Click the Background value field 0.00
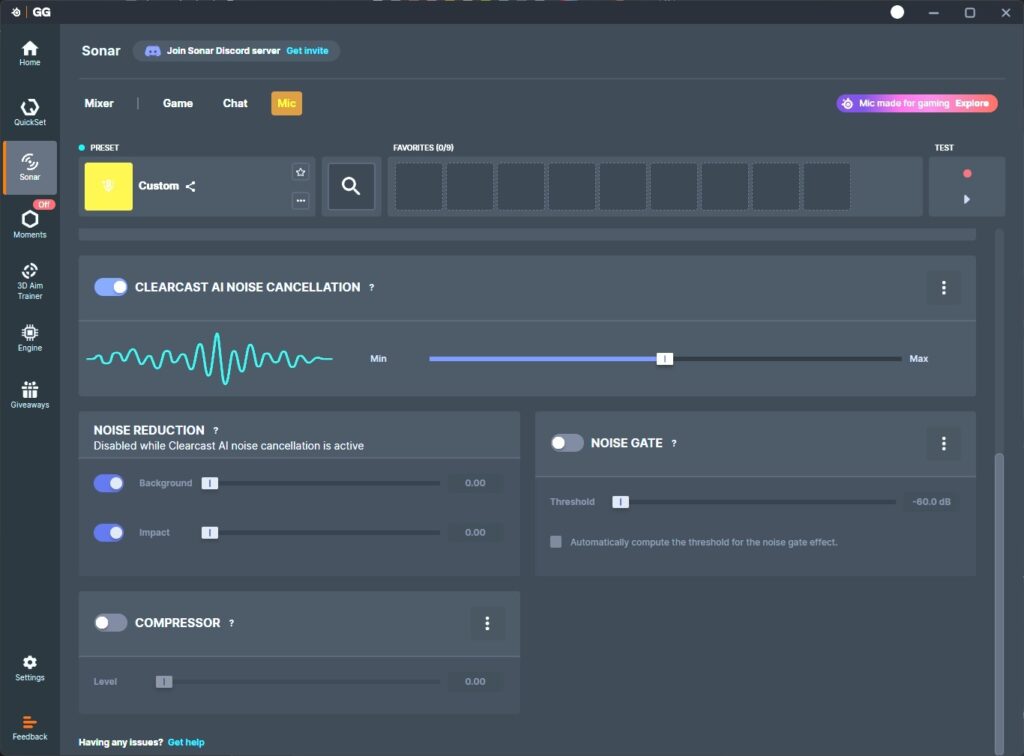1024x756 pixels. pyautogui.click(x=475, y=483)
